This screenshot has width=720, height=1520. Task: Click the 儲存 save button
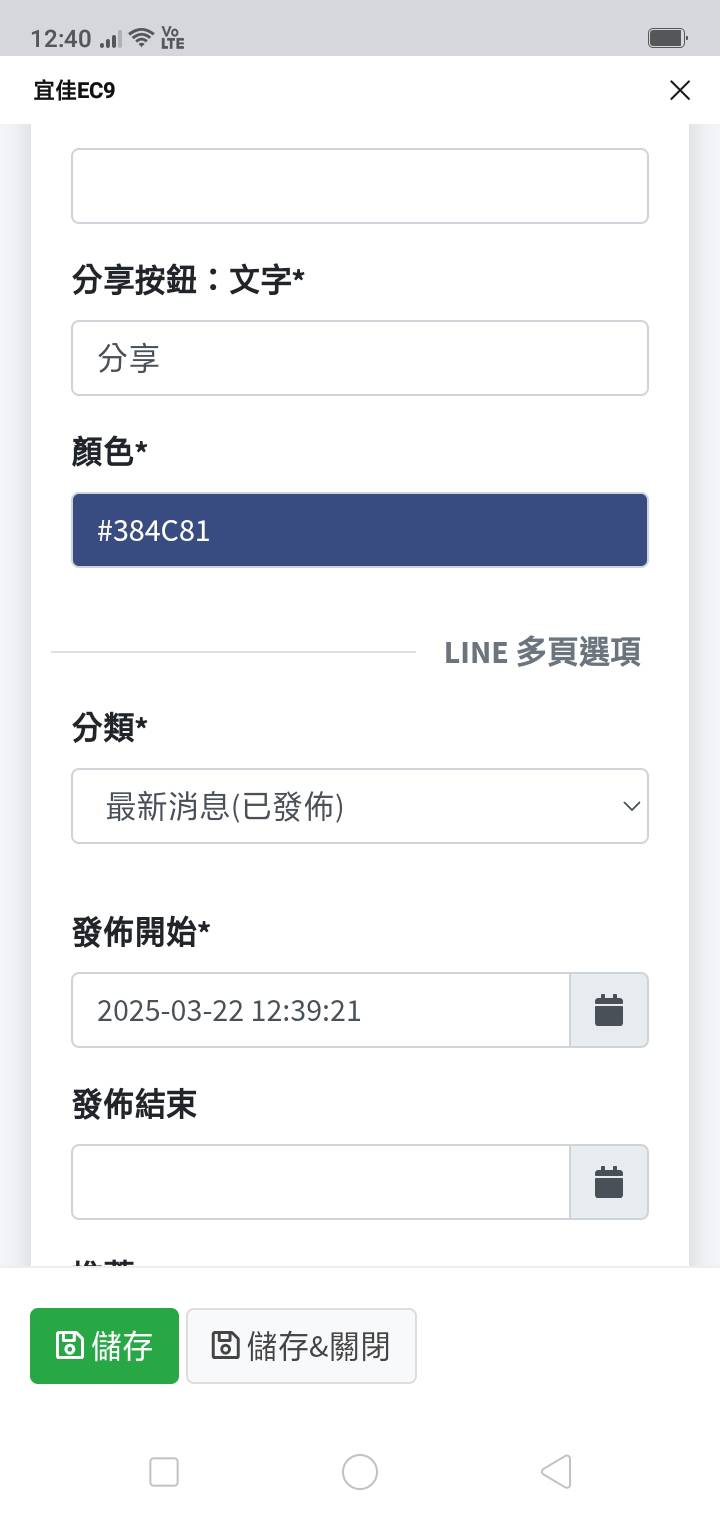pos(104,1345)
